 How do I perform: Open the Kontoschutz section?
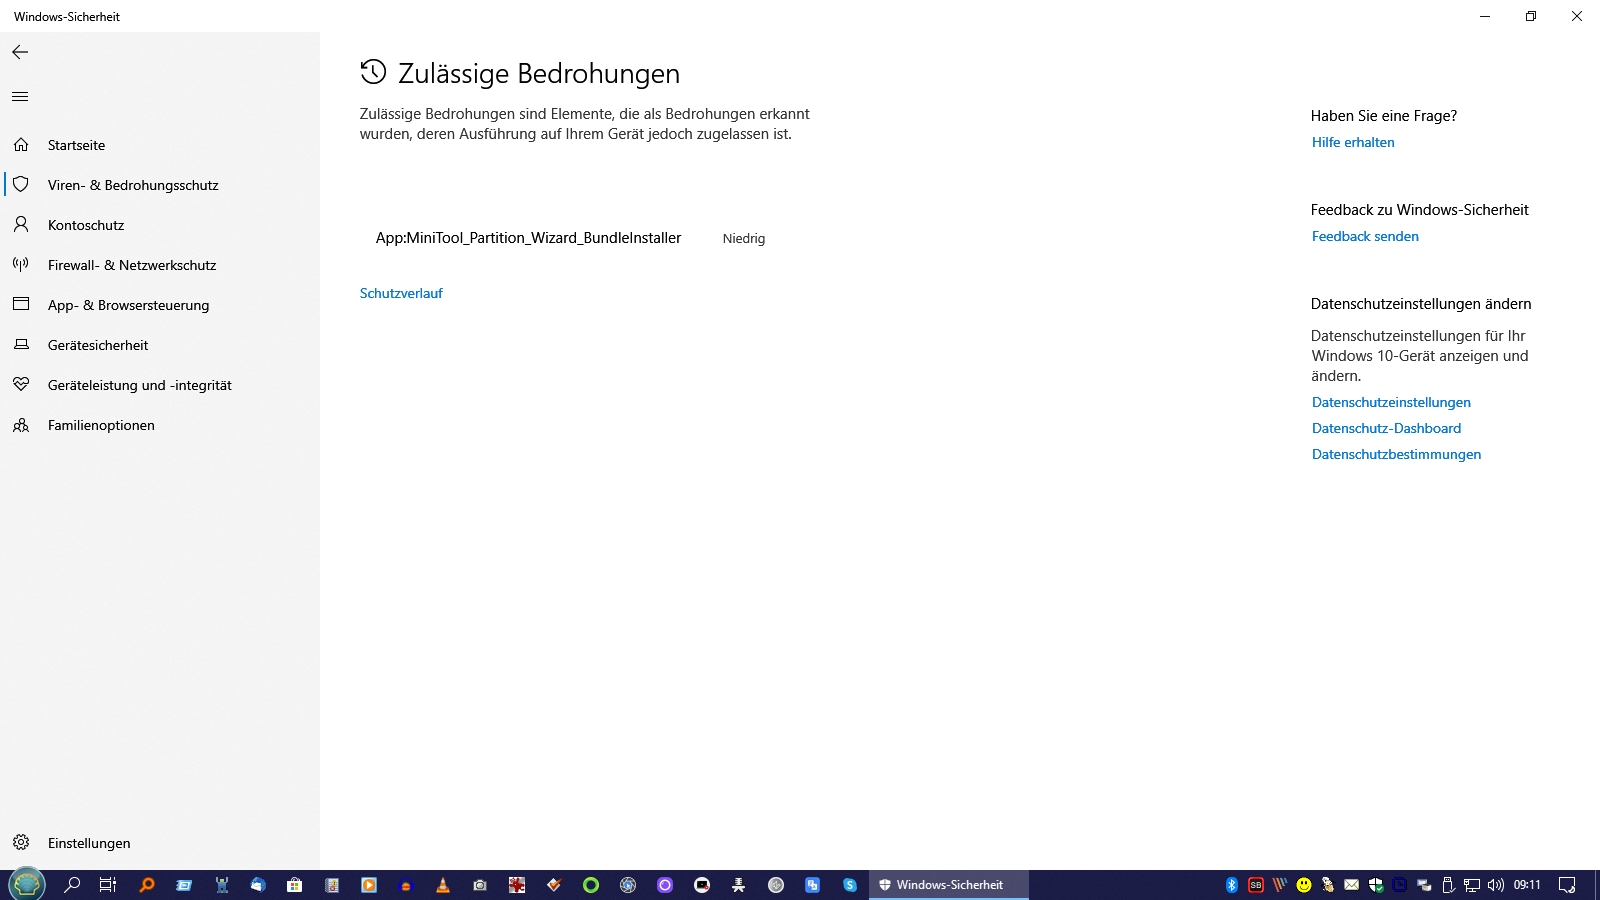click(x=86, y=225)
